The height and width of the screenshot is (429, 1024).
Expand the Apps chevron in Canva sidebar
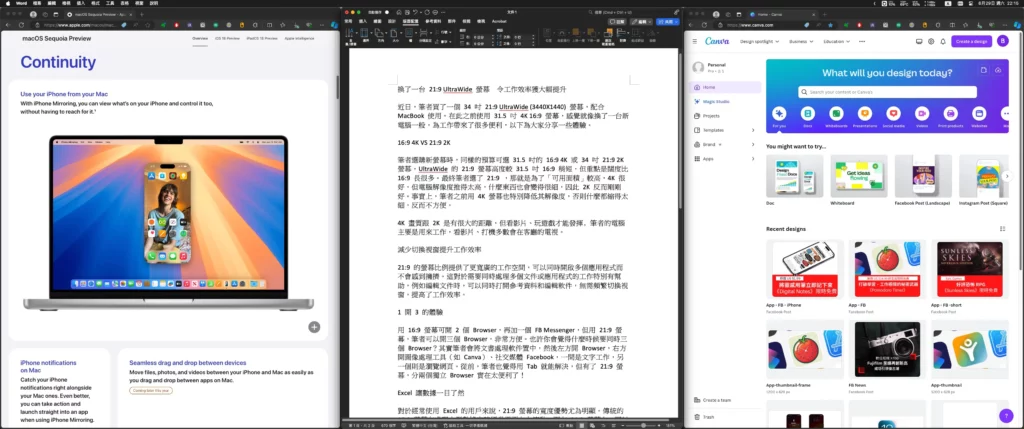pos(753,159)
